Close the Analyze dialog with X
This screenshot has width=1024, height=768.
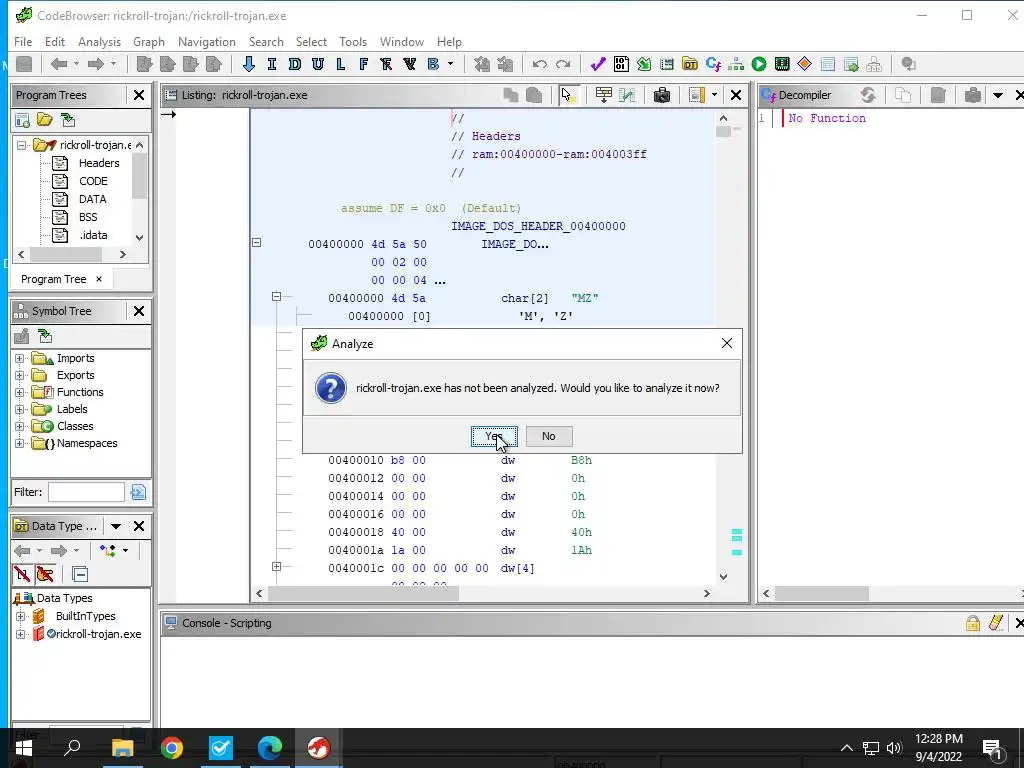[726, 344]
